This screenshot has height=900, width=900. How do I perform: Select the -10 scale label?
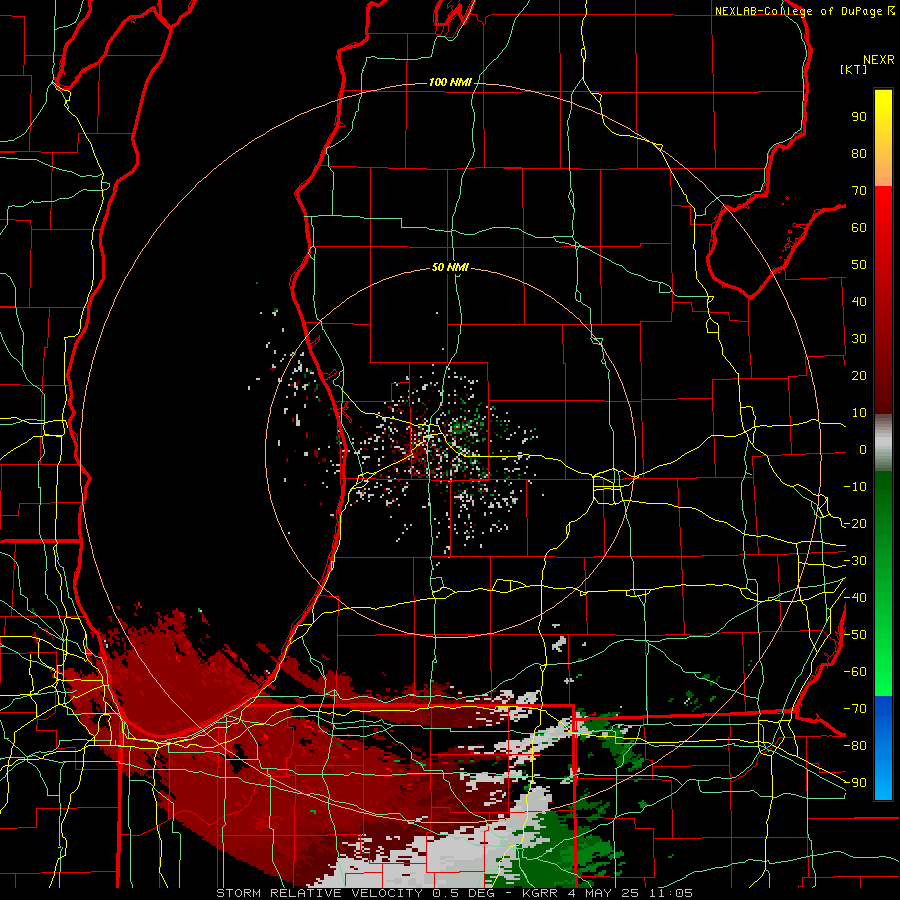pyautogui.click(x=855, y=487)
